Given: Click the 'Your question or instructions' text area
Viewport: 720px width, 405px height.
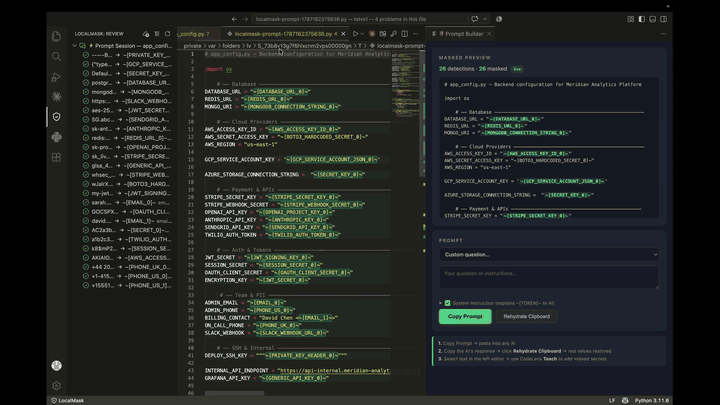Looking at the screenshot, I should point(549,277).
